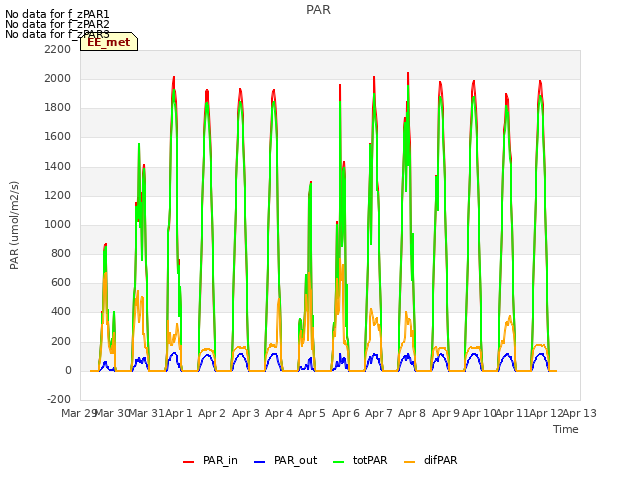Click the Apr 1 x-axis date label
The height and width of the screenshot is (480, 640).
(x=178, y=413)
